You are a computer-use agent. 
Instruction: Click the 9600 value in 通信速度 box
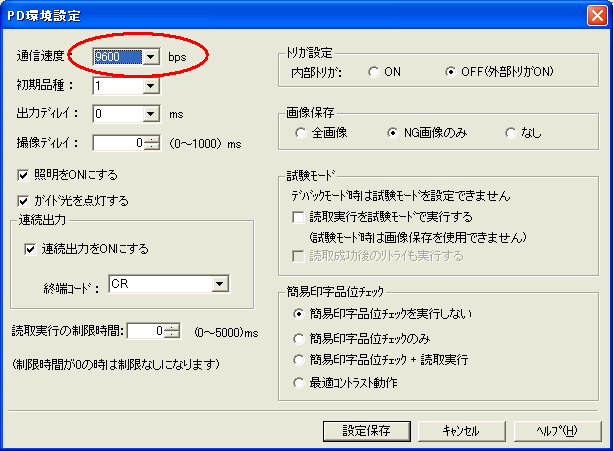click(x=118, y=57)
